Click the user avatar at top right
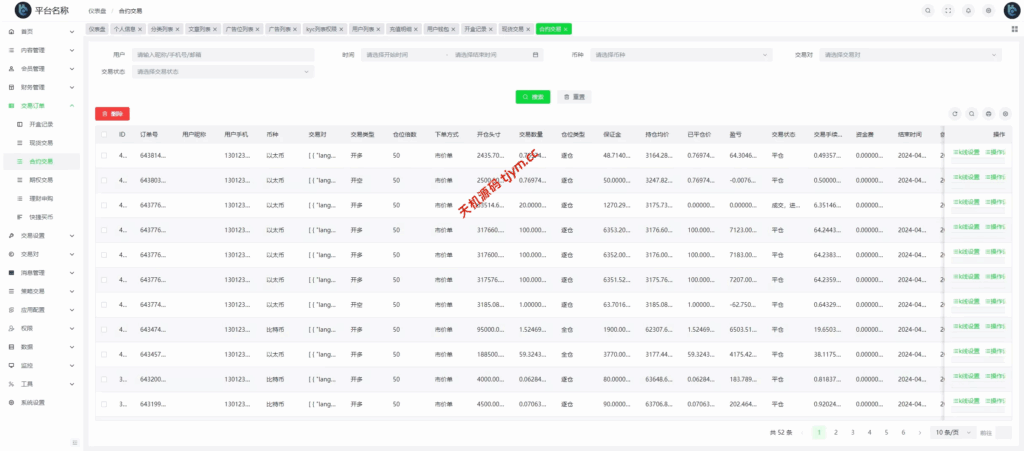 (x=1011, y=10)
